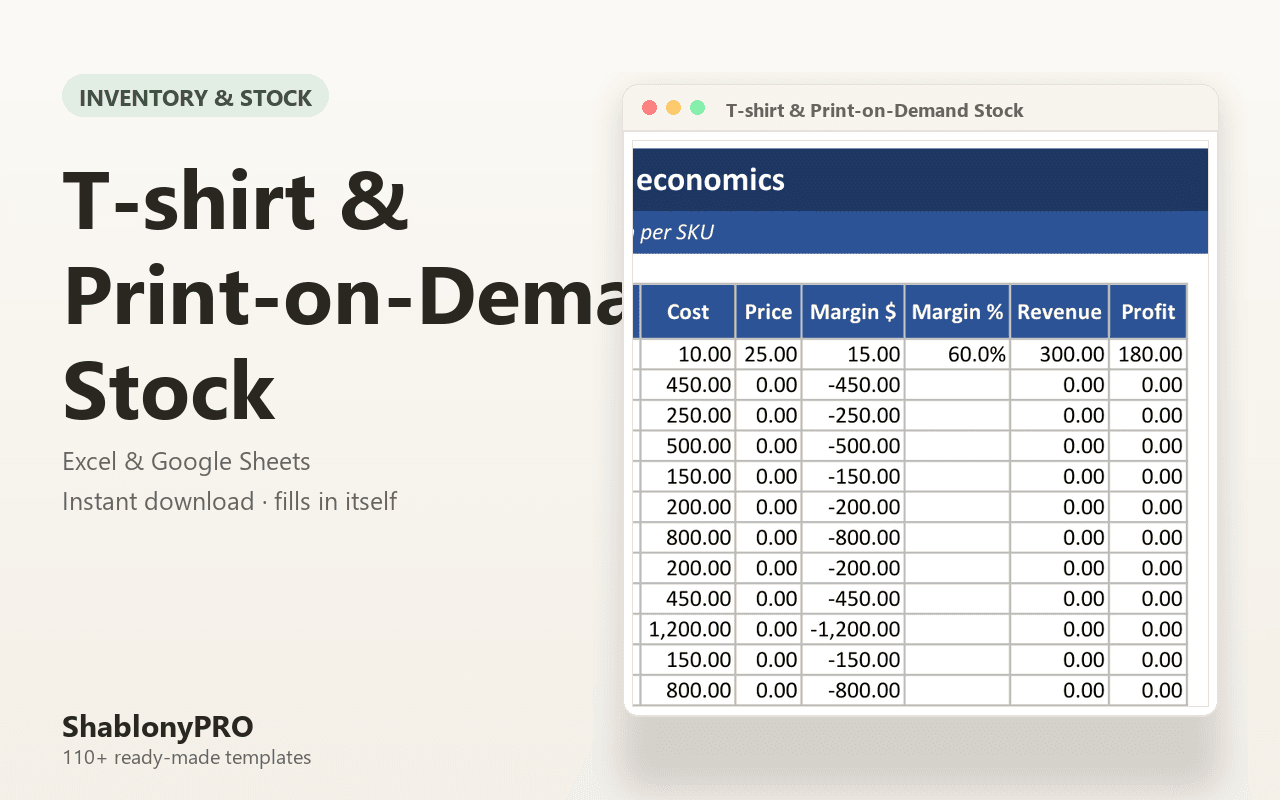Click the Excel & Google Sheets line
This screenshot has height=800, width=1280.
tap(186, 462)
